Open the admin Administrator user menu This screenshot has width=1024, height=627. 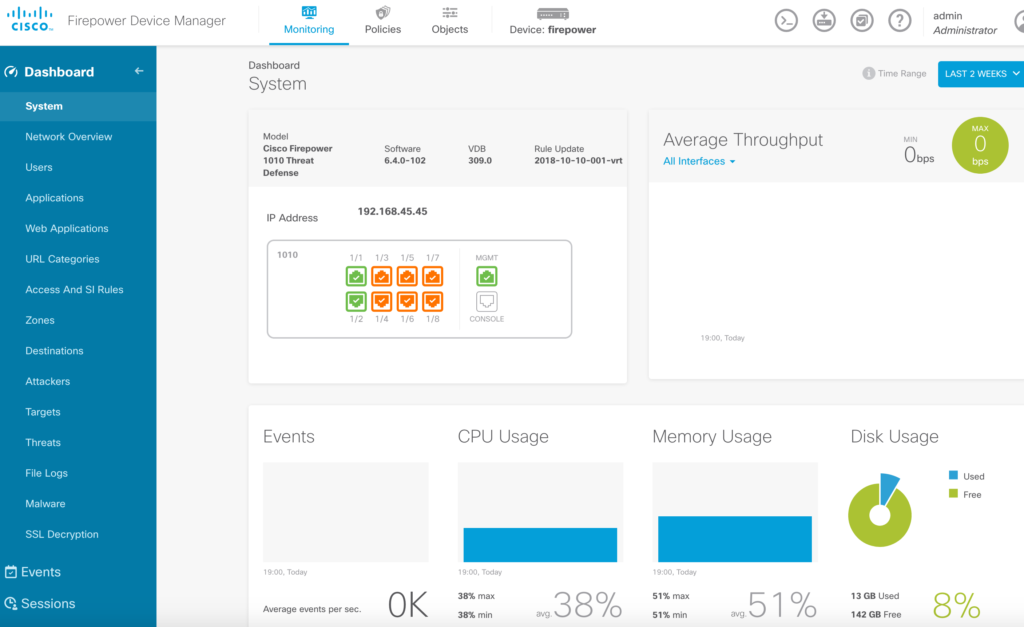click(964, 22)
